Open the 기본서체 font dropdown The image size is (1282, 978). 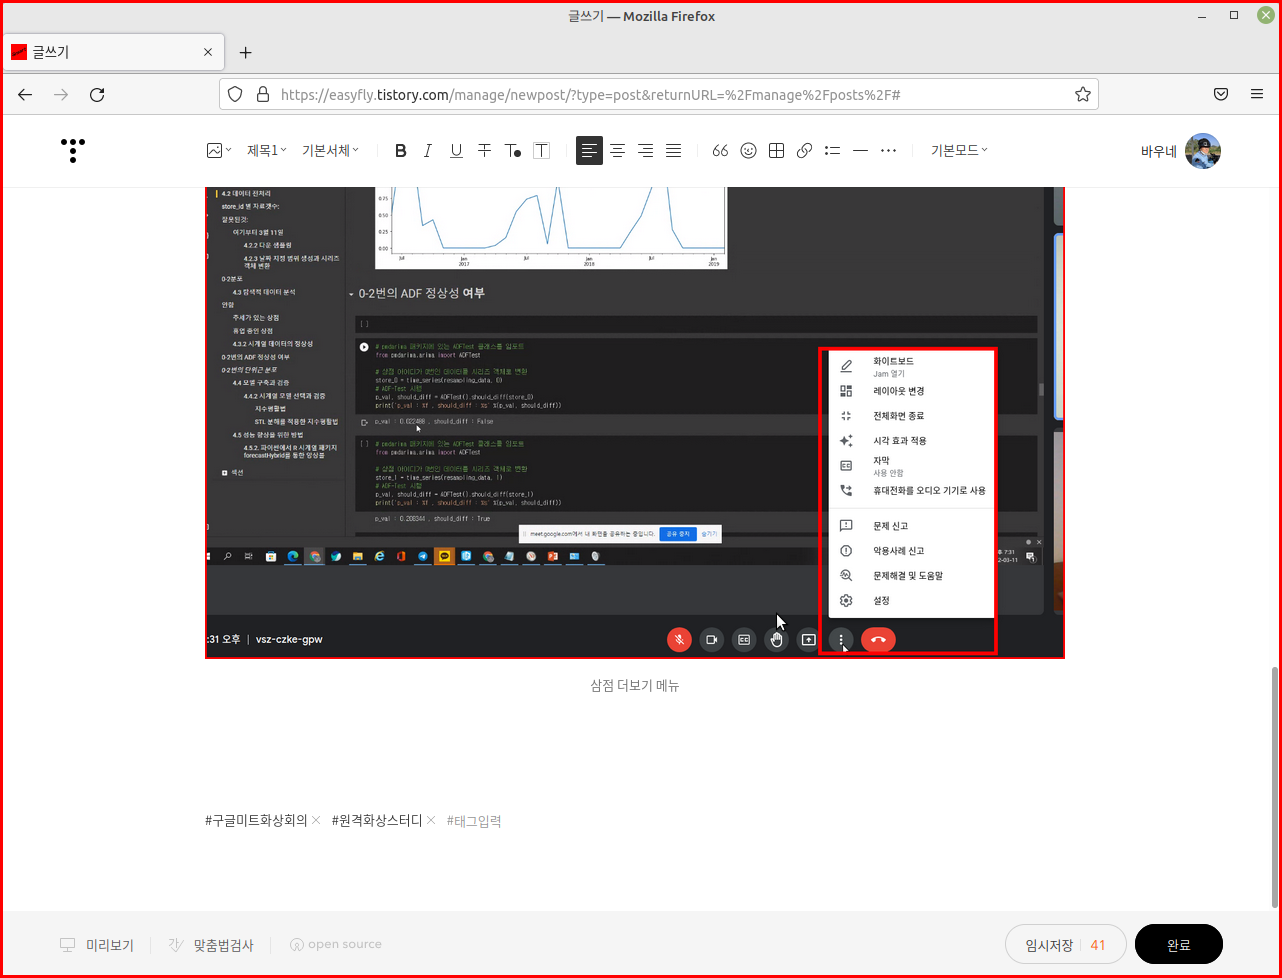coord(330,151)
